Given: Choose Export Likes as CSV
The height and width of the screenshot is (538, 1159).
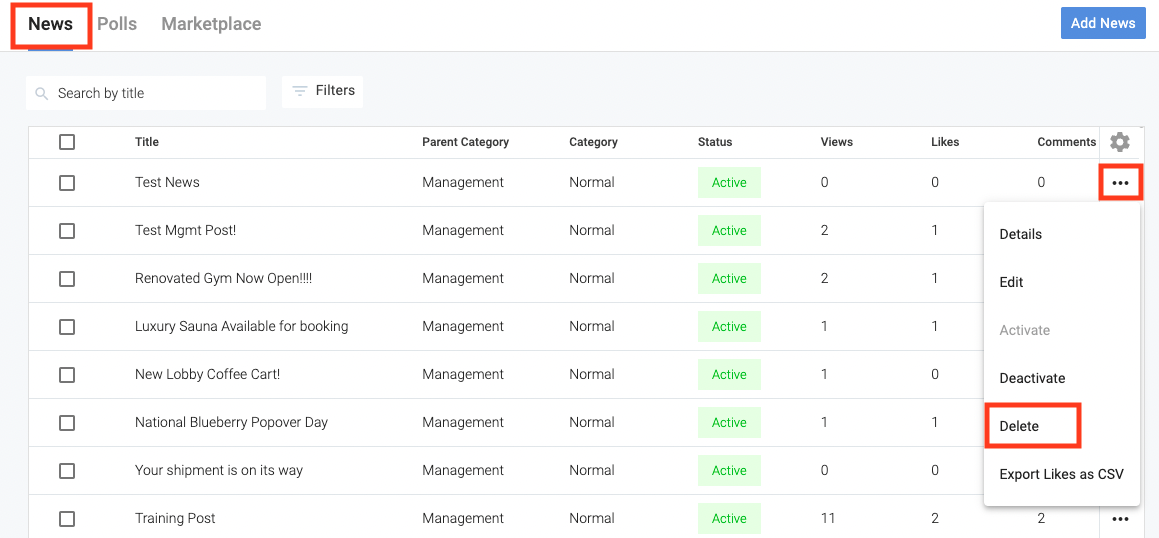Looking at the screenshot, I should click(1061, 474).
